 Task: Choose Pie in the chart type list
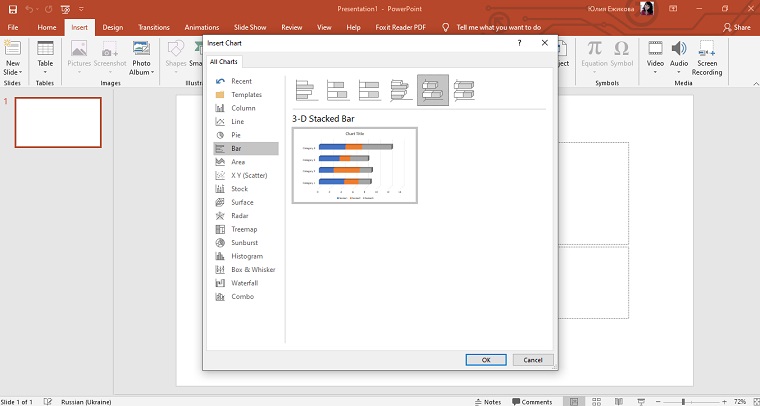click(237, 135)
